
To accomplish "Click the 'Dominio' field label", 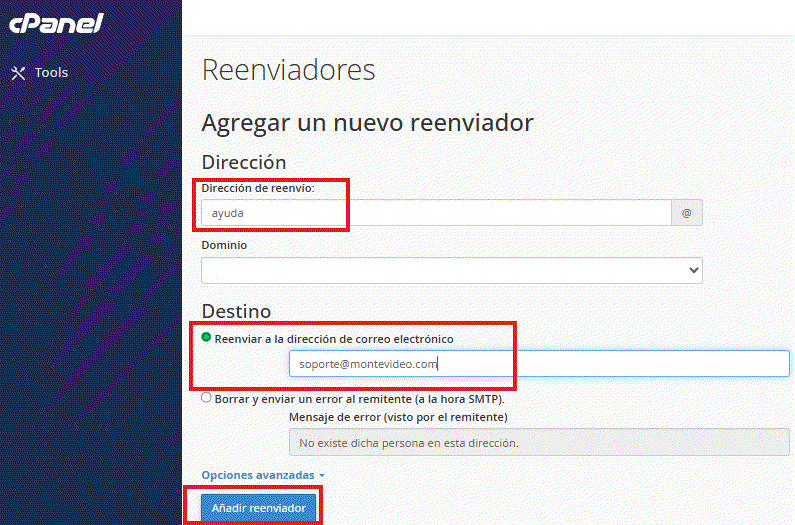I will coord(224,245).
